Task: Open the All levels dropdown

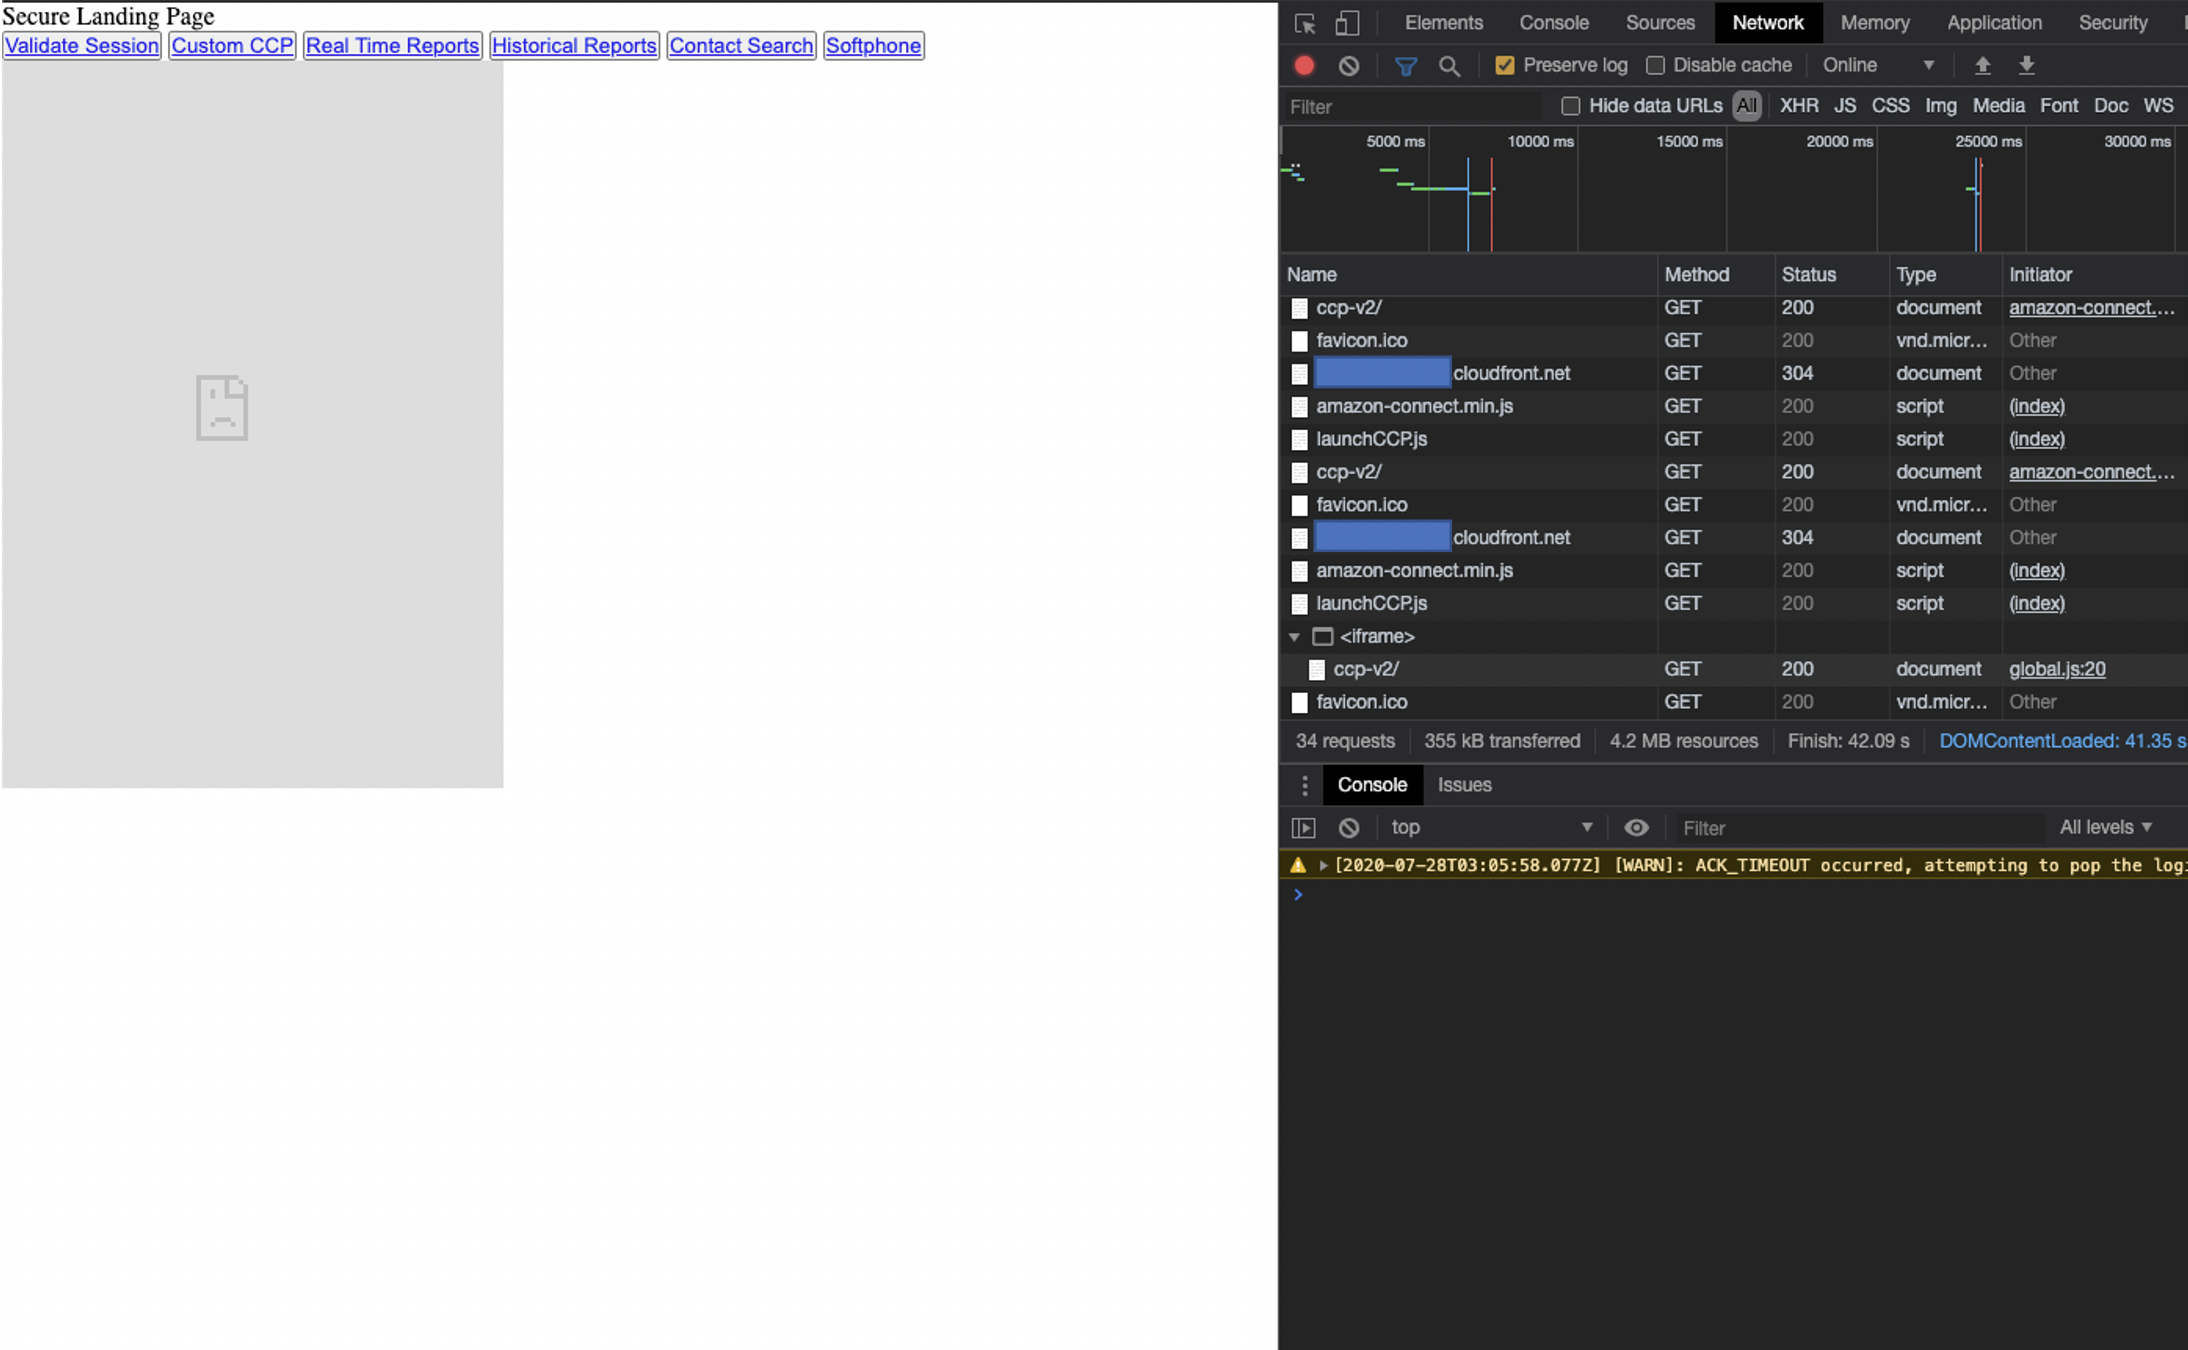Action: coord(2104,826)
